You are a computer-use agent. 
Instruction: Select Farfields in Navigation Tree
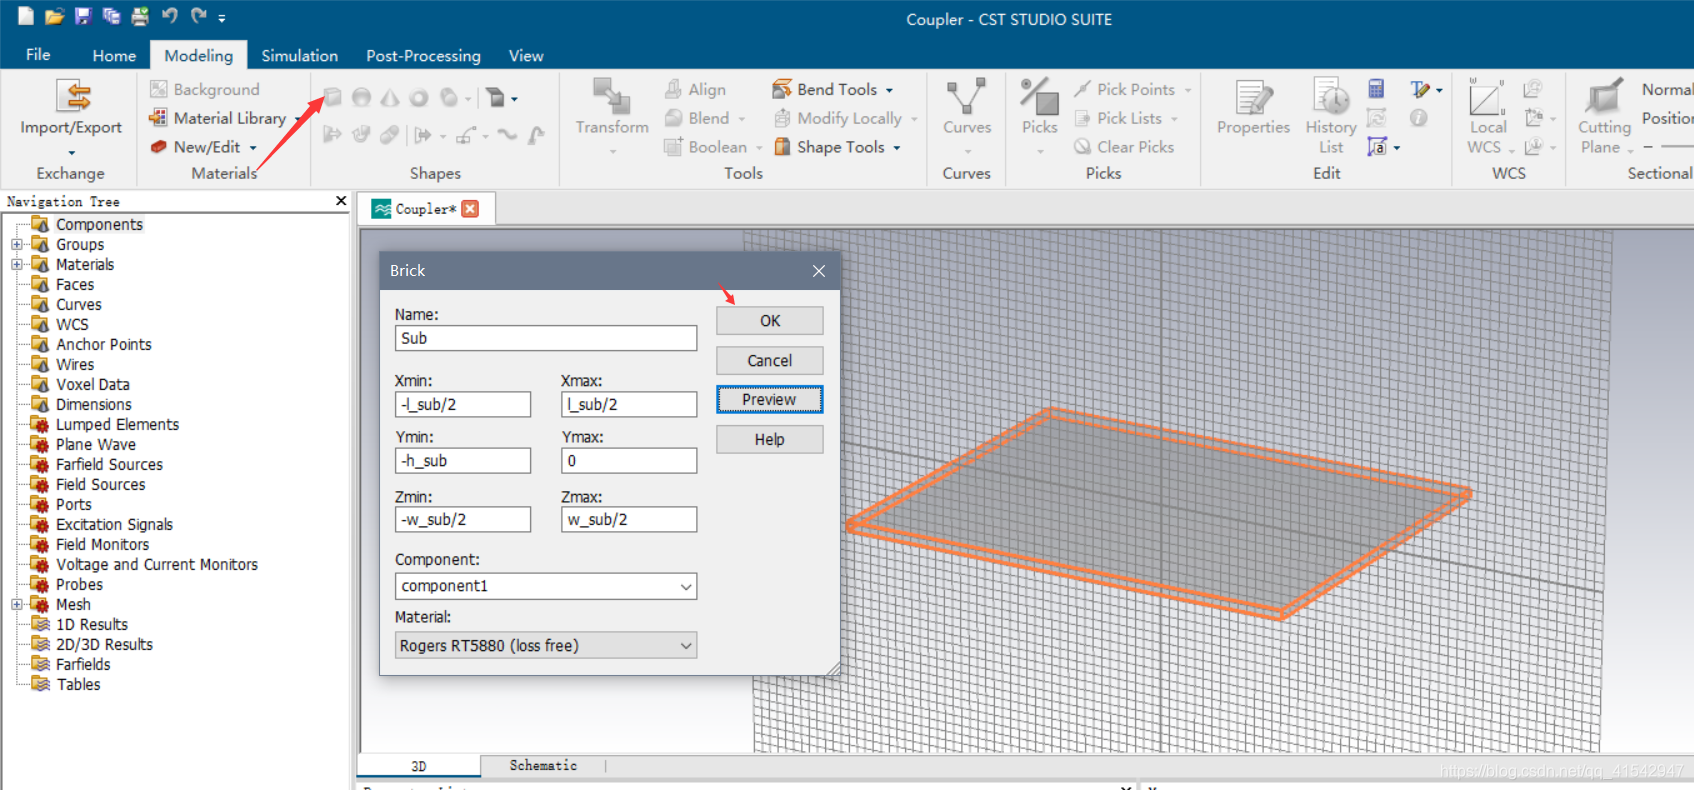tap(83, 665)
